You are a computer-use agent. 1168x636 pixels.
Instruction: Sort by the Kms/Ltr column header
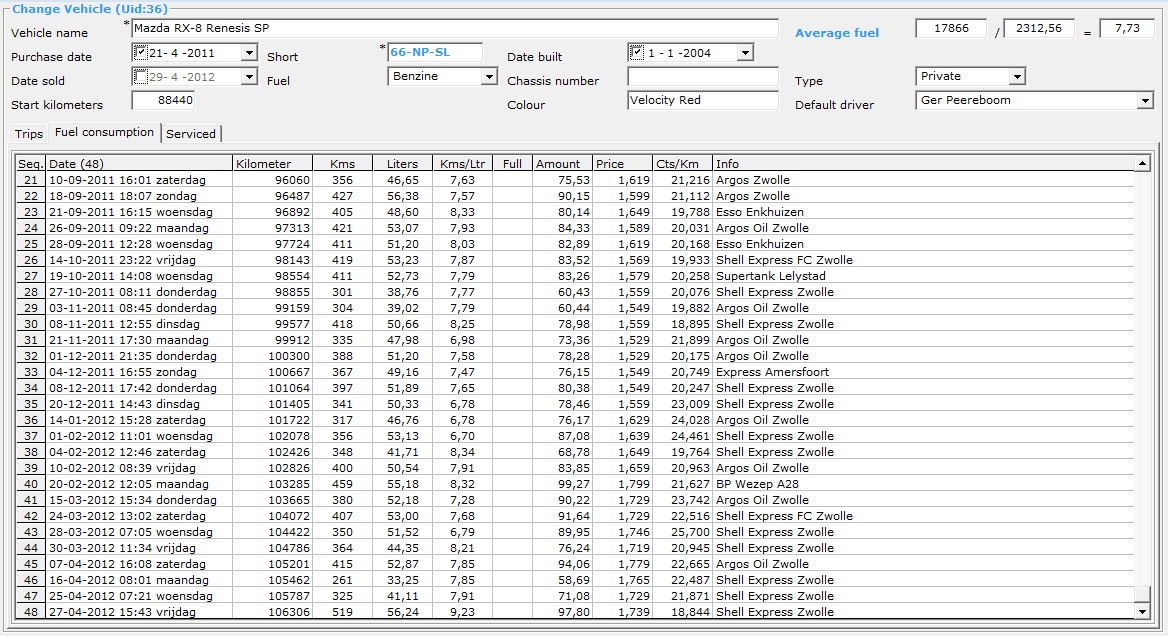(463, 164)
